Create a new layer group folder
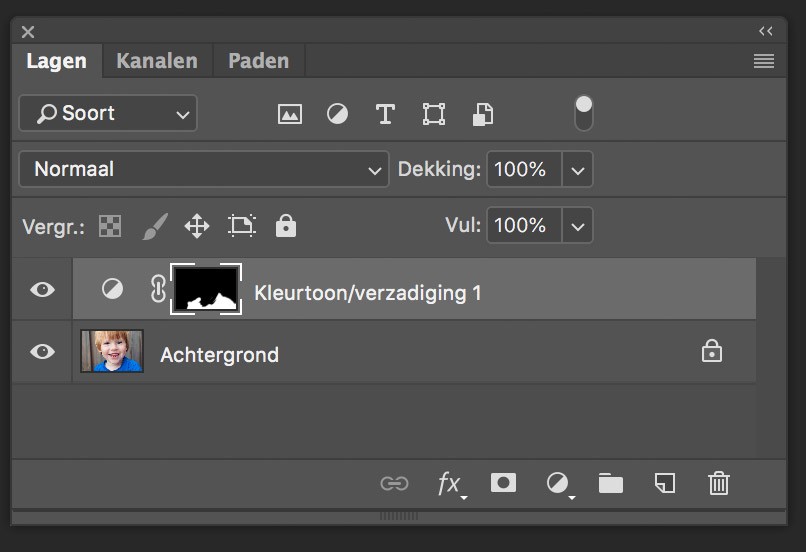Viewport: 806px width, 552px height. [610, 484]
